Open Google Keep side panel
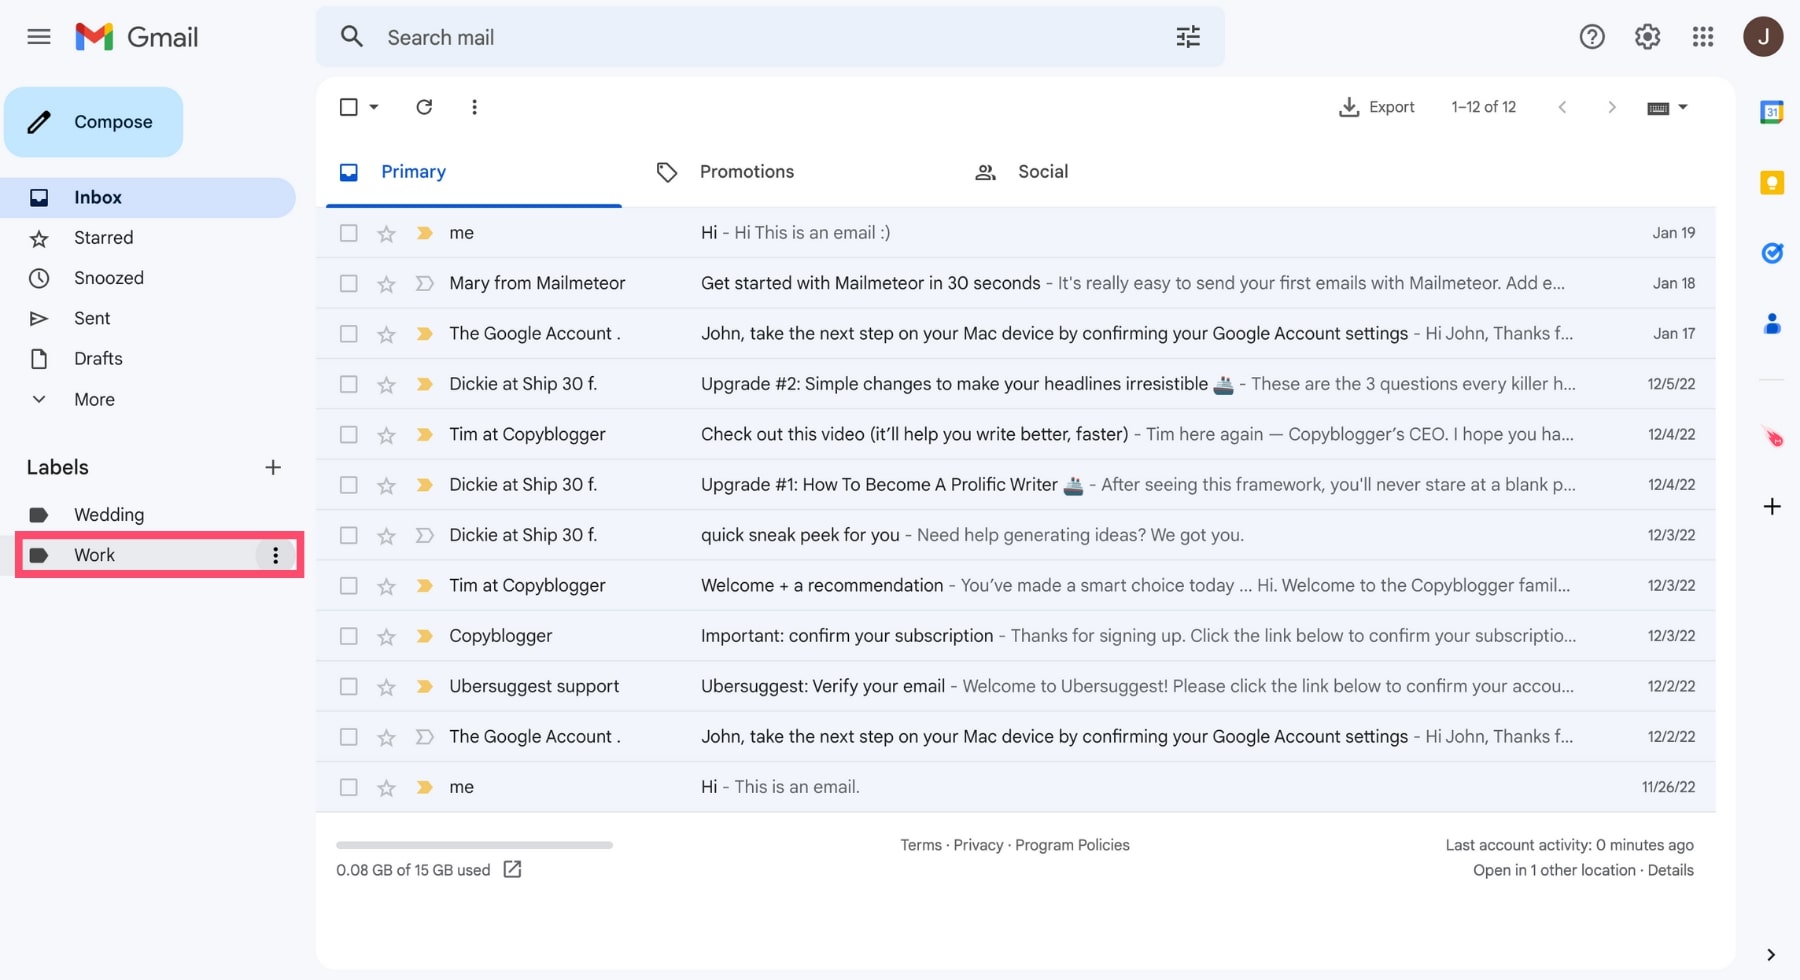1800x980 pixels. click(1772, 183)
